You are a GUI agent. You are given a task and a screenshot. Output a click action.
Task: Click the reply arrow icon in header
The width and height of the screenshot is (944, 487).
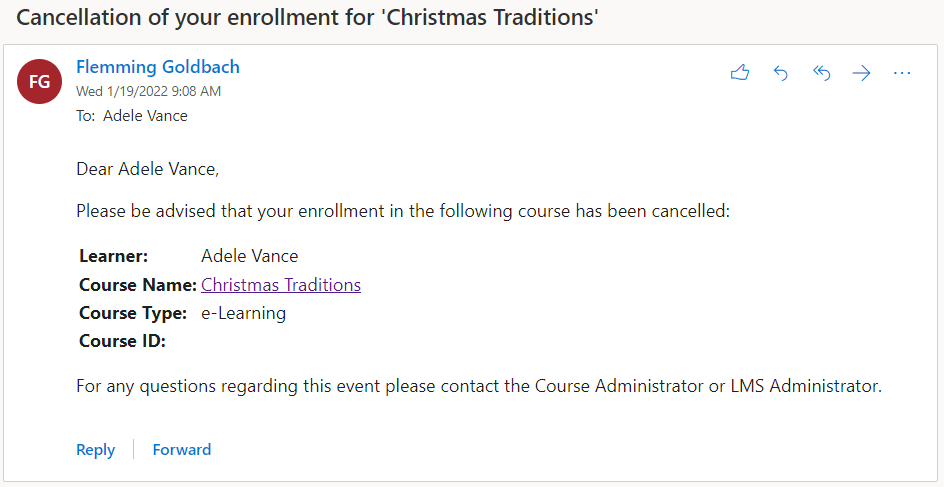tap(781, 73)
